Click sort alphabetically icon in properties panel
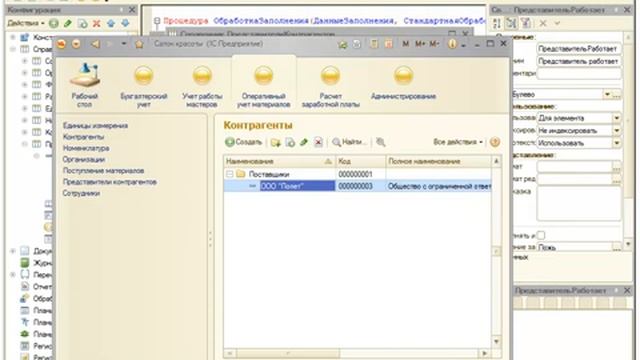The height and width of the screenshot is (360, 640). click(497, 23)
